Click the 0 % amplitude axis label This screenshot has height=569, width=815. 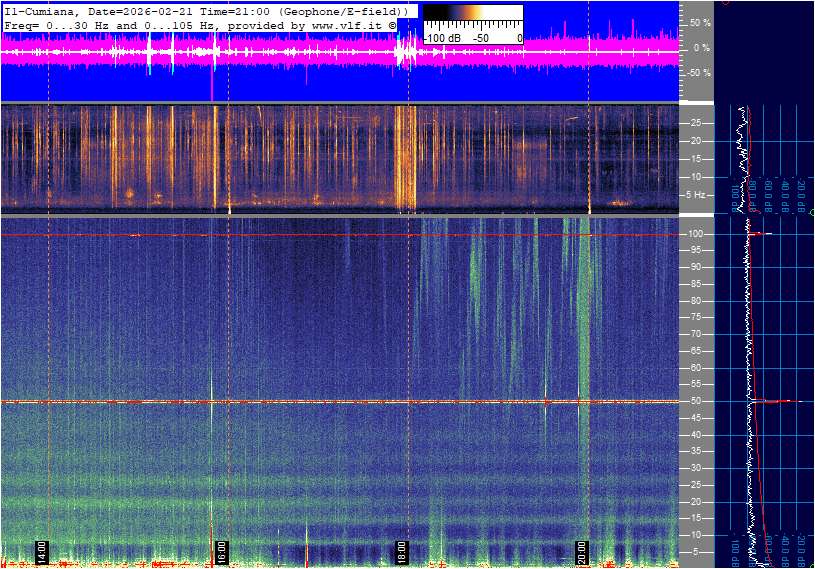[x=702, y=47]
